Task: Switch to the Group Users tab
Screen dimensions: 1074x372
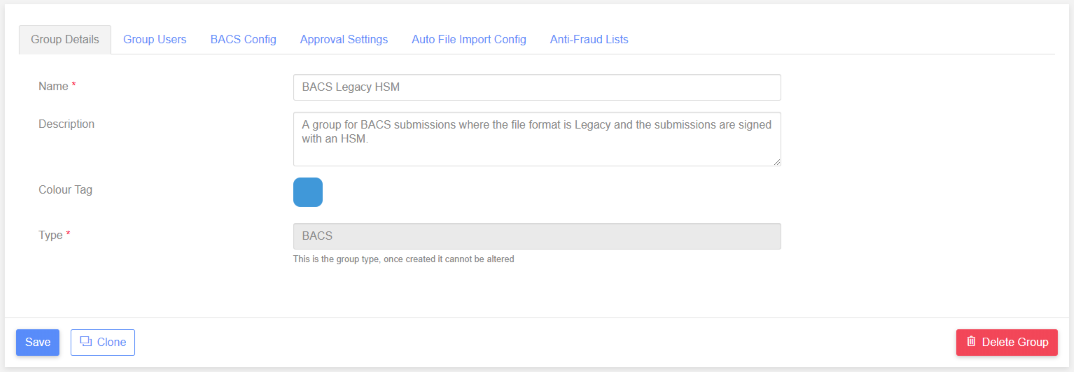Action: click(x=155, y=40)
